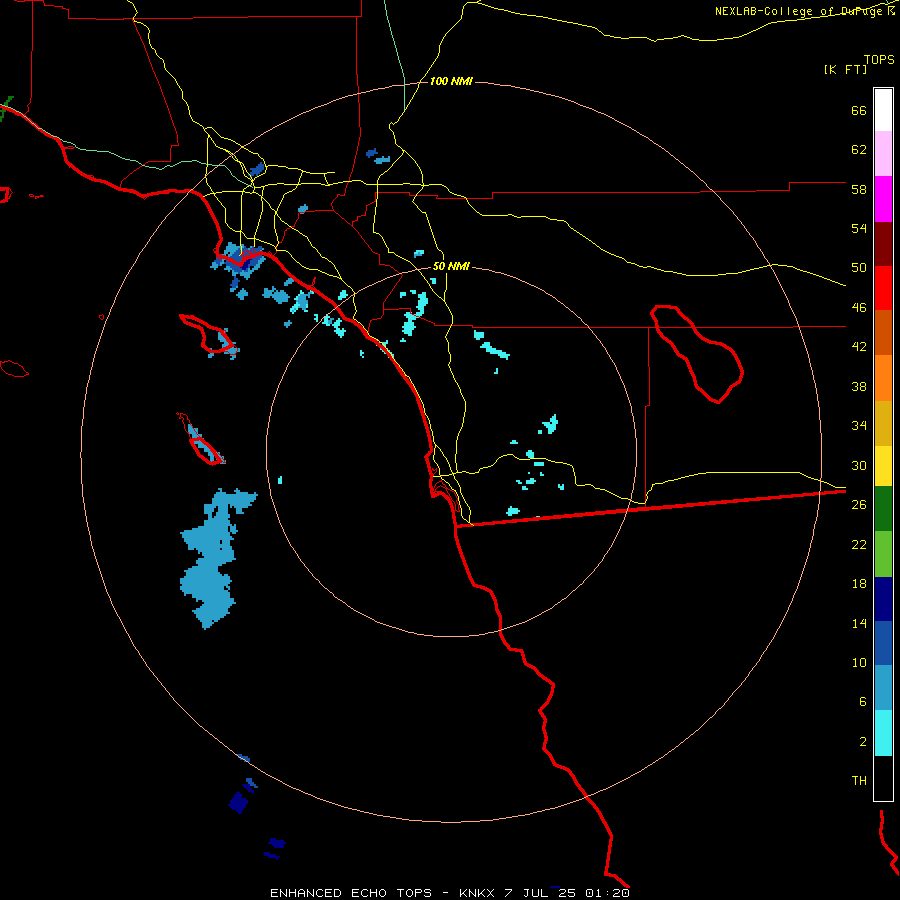Click the black threshold swatch beside TH
Viewport: 900px width, 900px height.
[883, 778]
